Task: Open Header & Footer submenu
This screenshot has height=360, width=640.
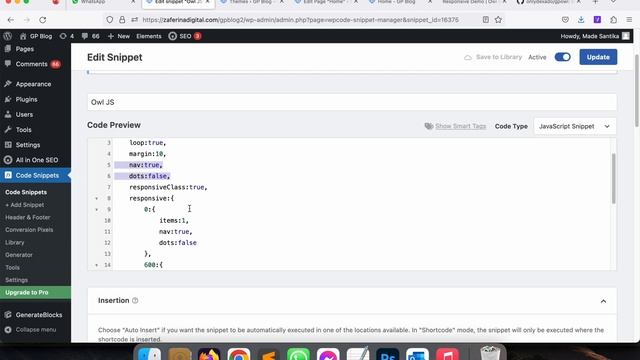Action: (x=27, y=217)
